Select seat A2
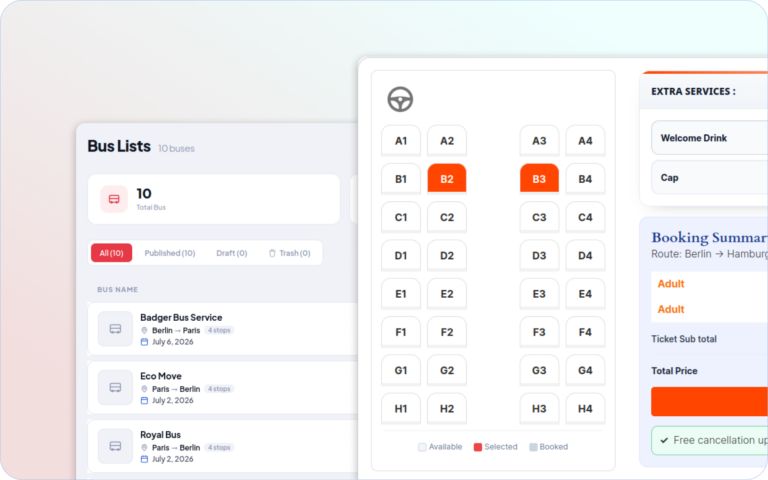Viewport: 768px width, 480px height. click(447, 141)
